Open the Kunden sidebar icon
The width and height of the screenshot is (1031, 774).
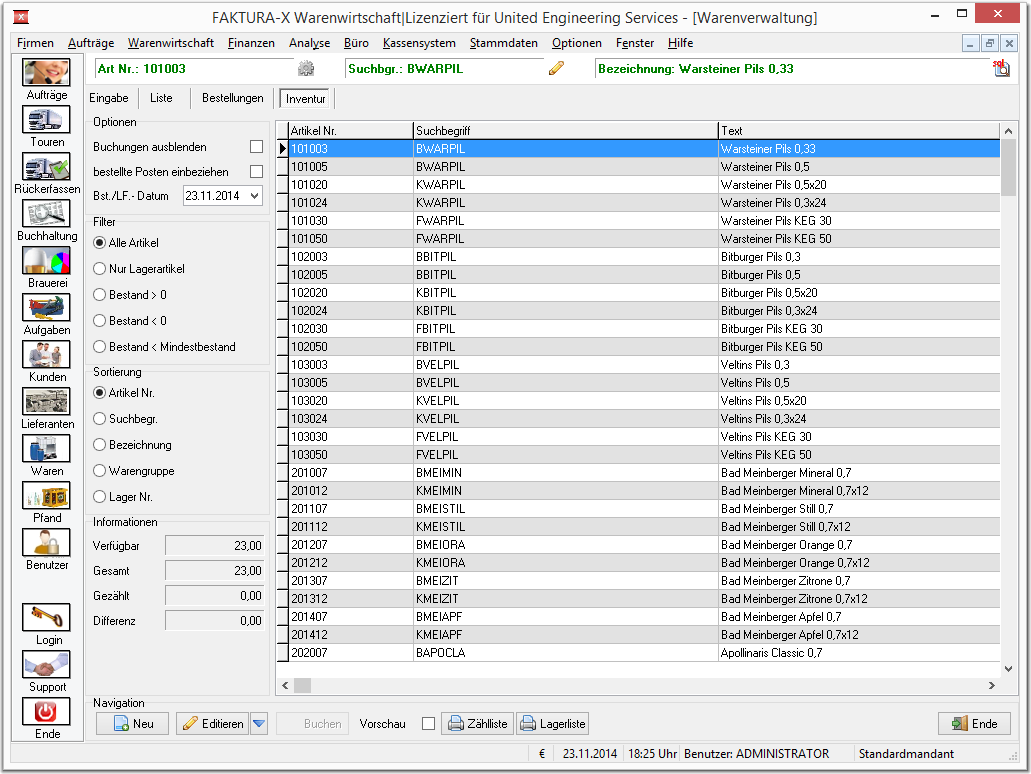coord(46,354)
